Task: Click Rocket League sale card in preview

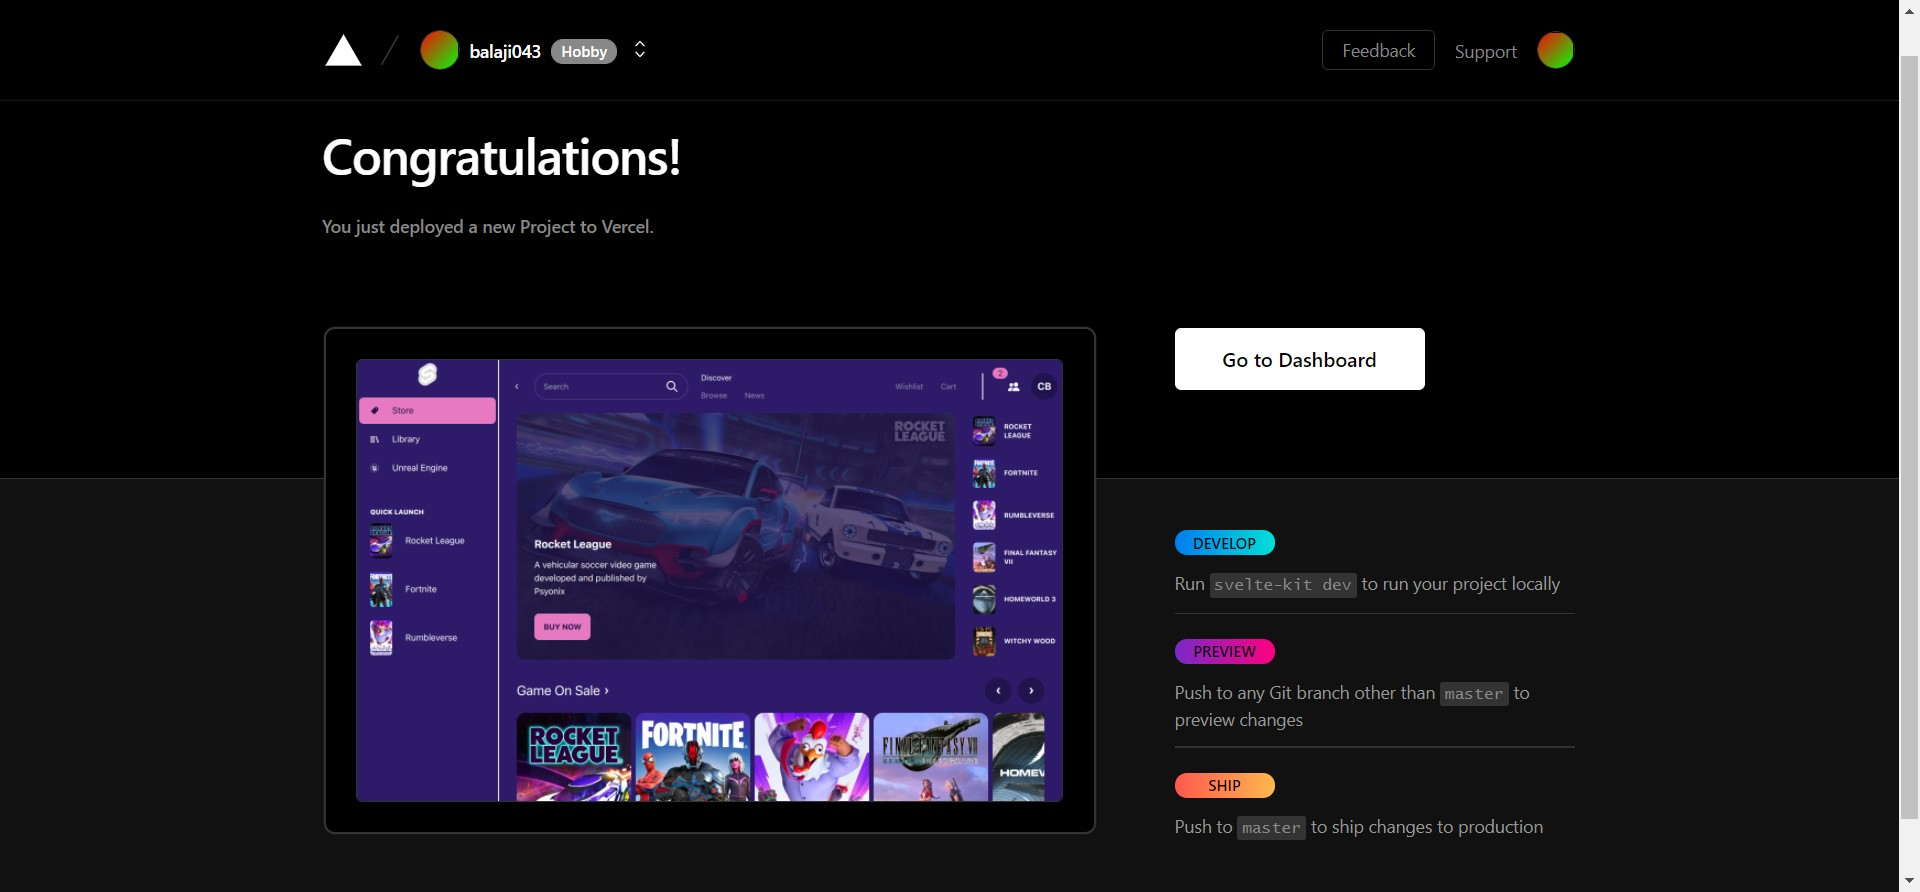Action: pyautogui.click(x=574, y=757)
